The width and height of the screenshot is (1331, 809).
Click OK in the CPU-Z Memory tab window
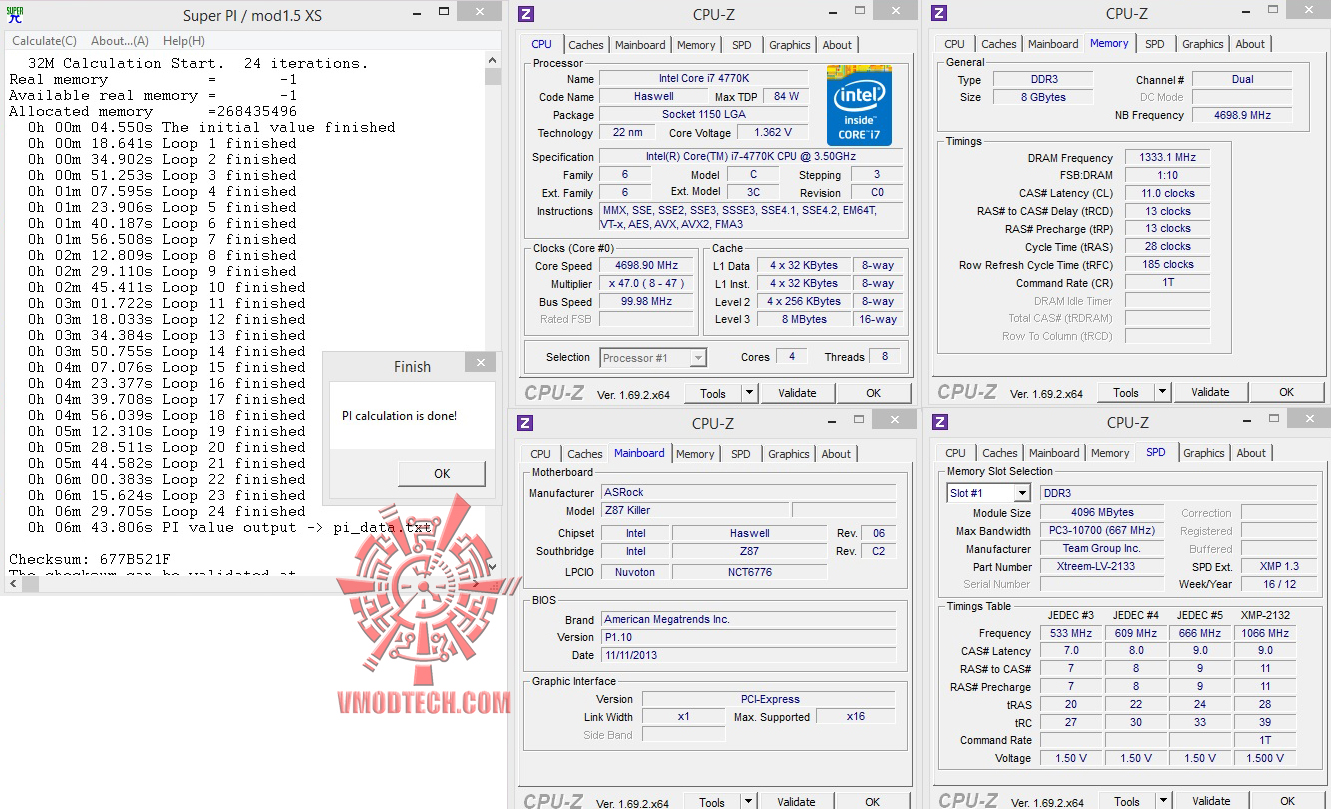(1287, 392)
